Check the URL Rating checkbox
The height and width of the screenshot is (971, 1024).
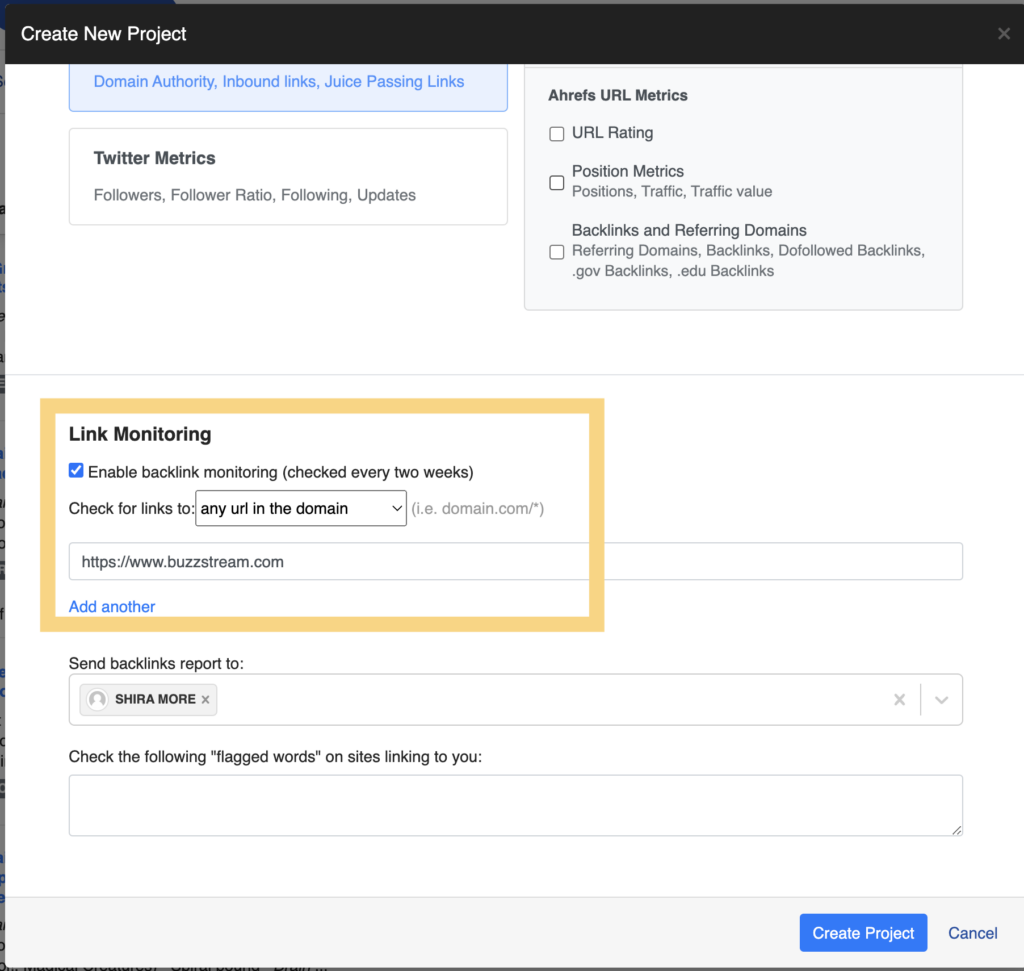557,134
